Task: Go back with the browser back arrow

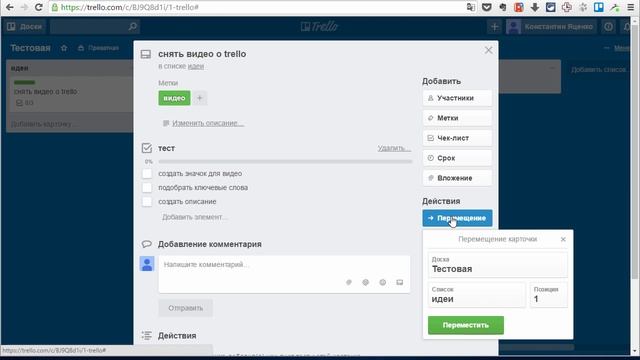Action: click(x=9, y=7)
